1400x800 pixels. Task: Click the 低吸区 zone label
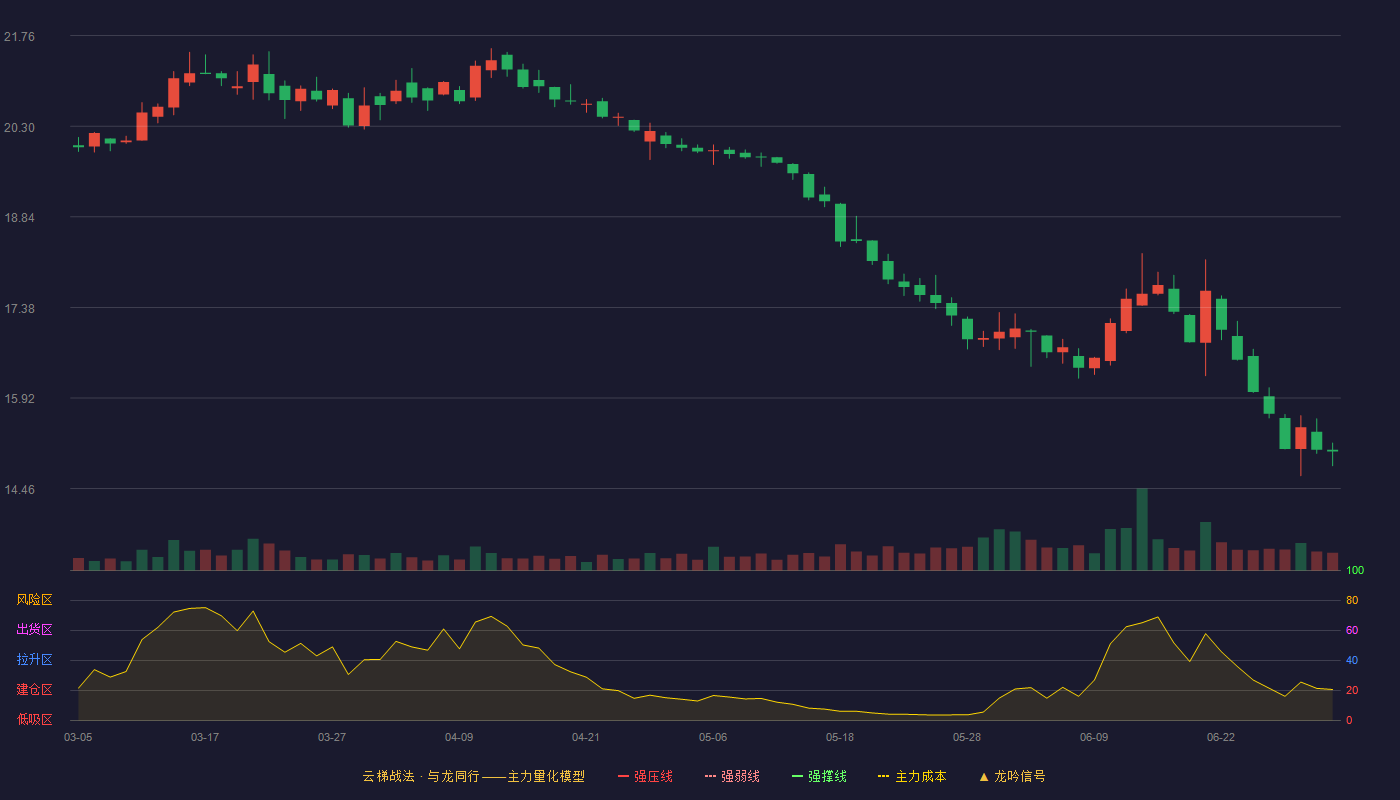click(34, 720)
